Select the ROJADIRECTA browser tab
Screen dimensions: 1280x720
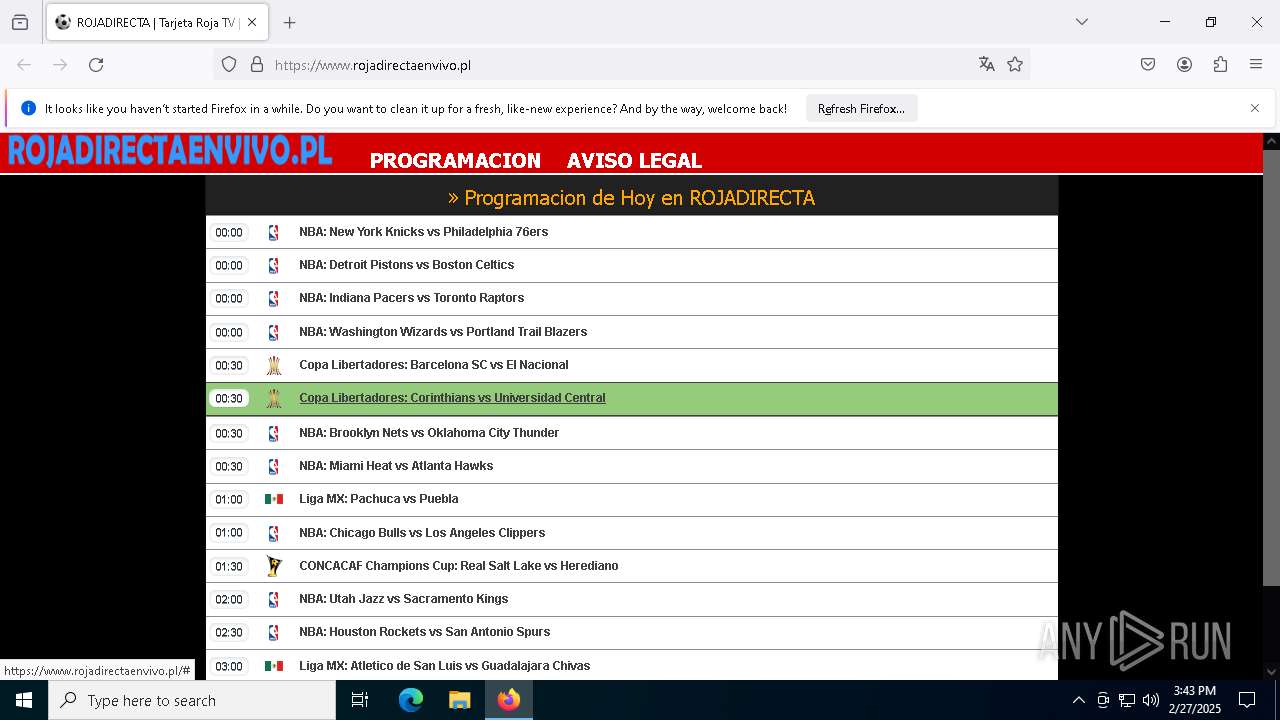tap(156, 22)
